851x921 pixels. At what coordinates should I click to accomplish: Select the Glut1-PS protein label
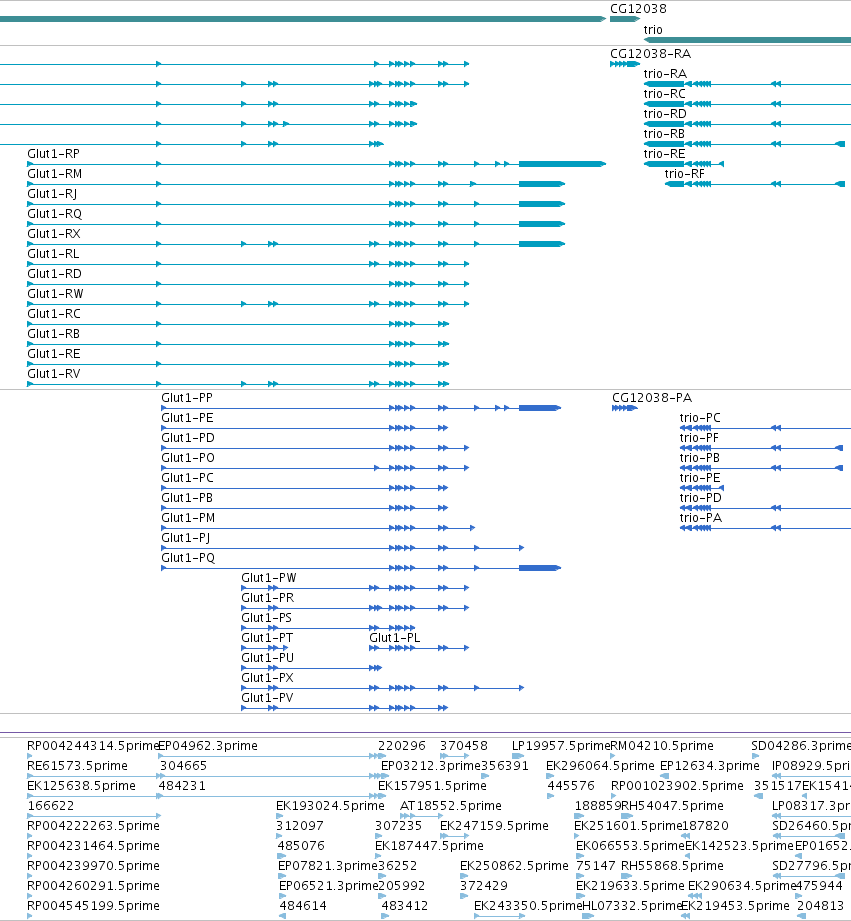267,617
